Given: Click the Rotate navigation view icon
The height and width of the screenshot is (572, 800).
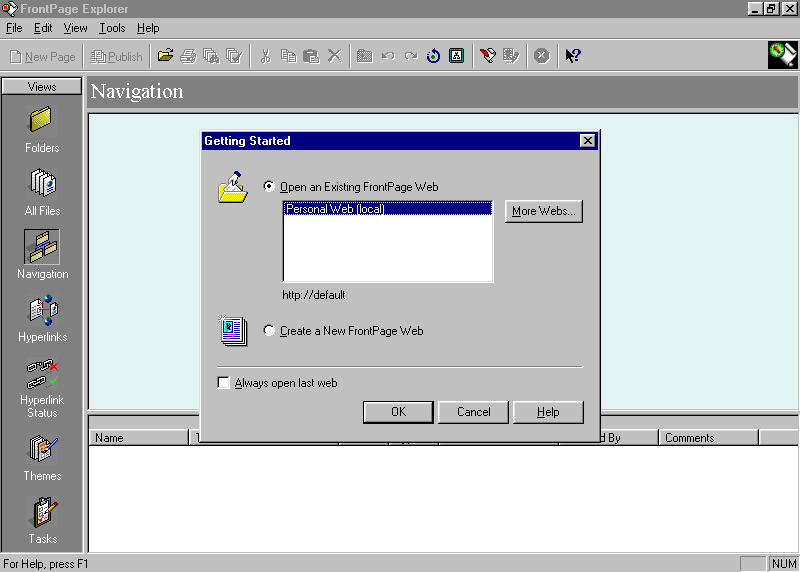Looking at the screenshot, I should point(434,56).
